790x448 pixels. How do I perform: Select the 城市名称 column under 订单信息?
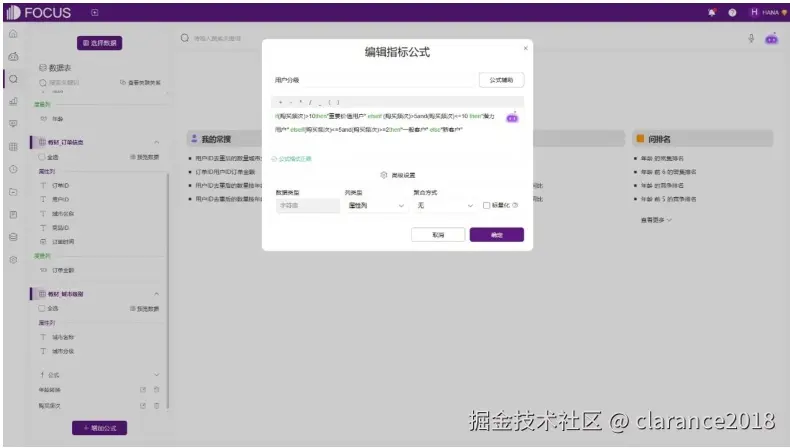63,214
